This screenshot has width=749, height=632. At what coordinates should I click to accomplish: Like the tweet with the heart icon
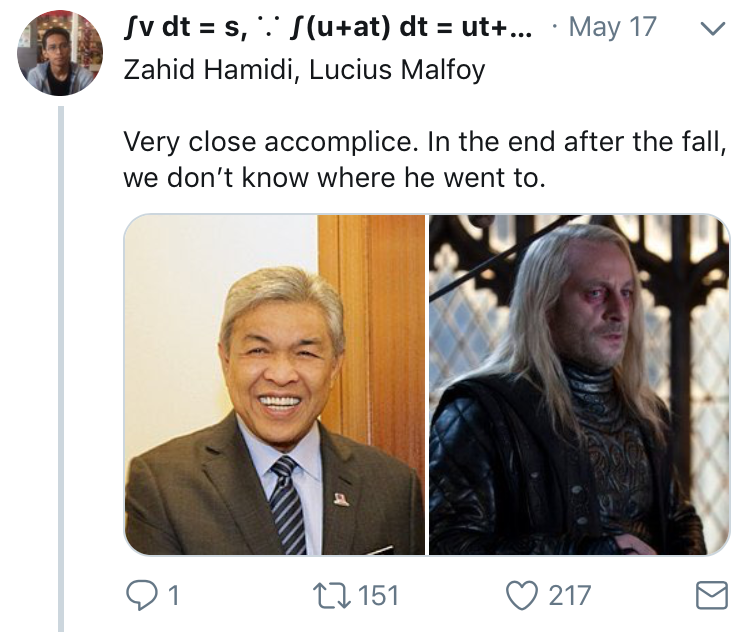522,596
